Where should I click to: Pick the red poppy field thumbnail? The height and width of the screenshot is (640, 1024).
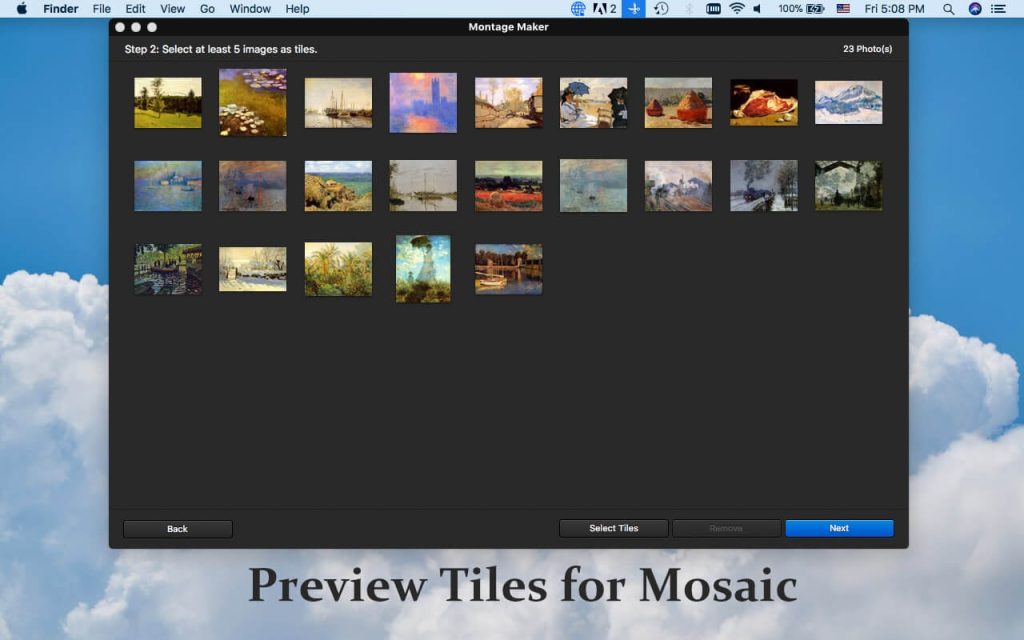click(508, 186)
